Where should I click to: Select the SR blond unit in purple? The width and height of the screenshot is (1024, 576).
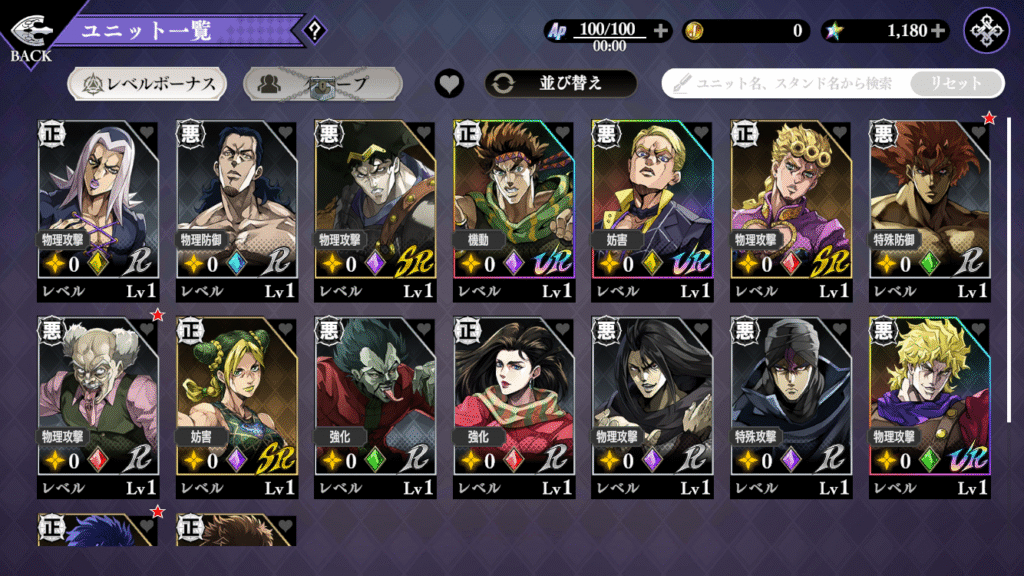pos(791,210)
